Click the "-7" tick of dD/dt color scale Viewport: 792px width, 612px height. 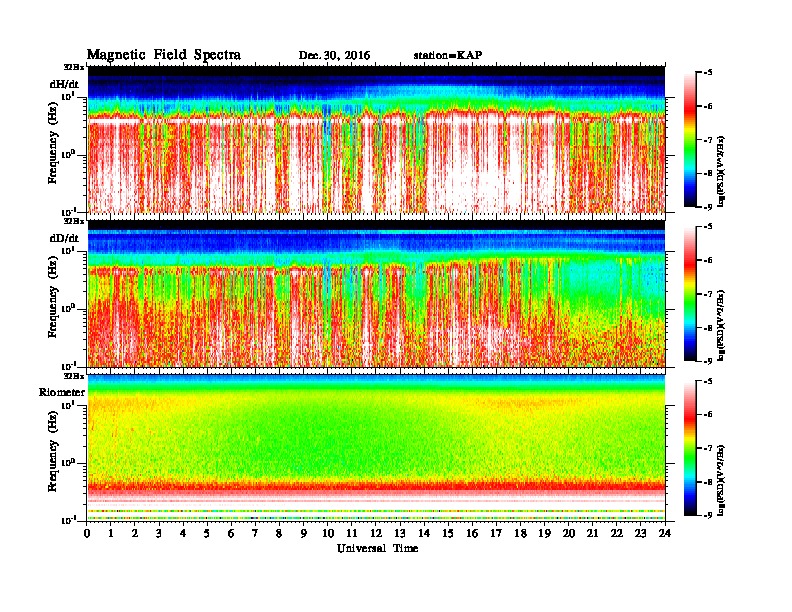[x=708, y=294]
